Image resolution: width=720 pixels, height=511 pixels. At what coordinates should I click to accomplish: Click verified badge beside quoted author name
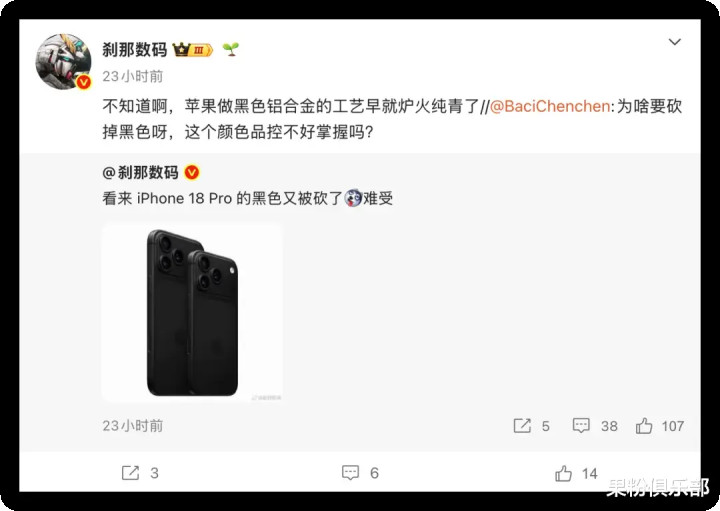[191, 173]
